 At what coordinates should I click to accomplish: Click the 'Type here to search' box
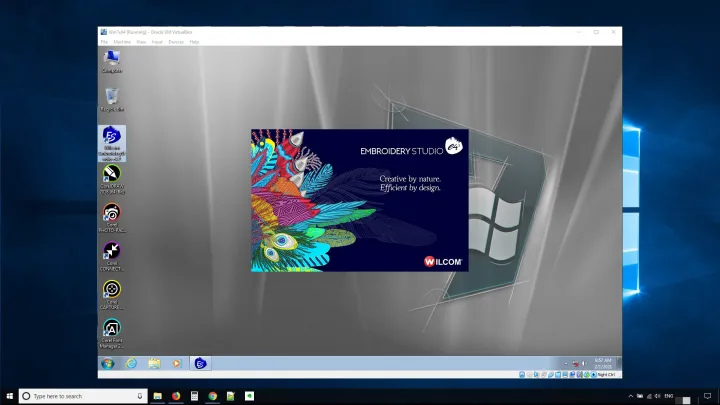tap(80, 396)
